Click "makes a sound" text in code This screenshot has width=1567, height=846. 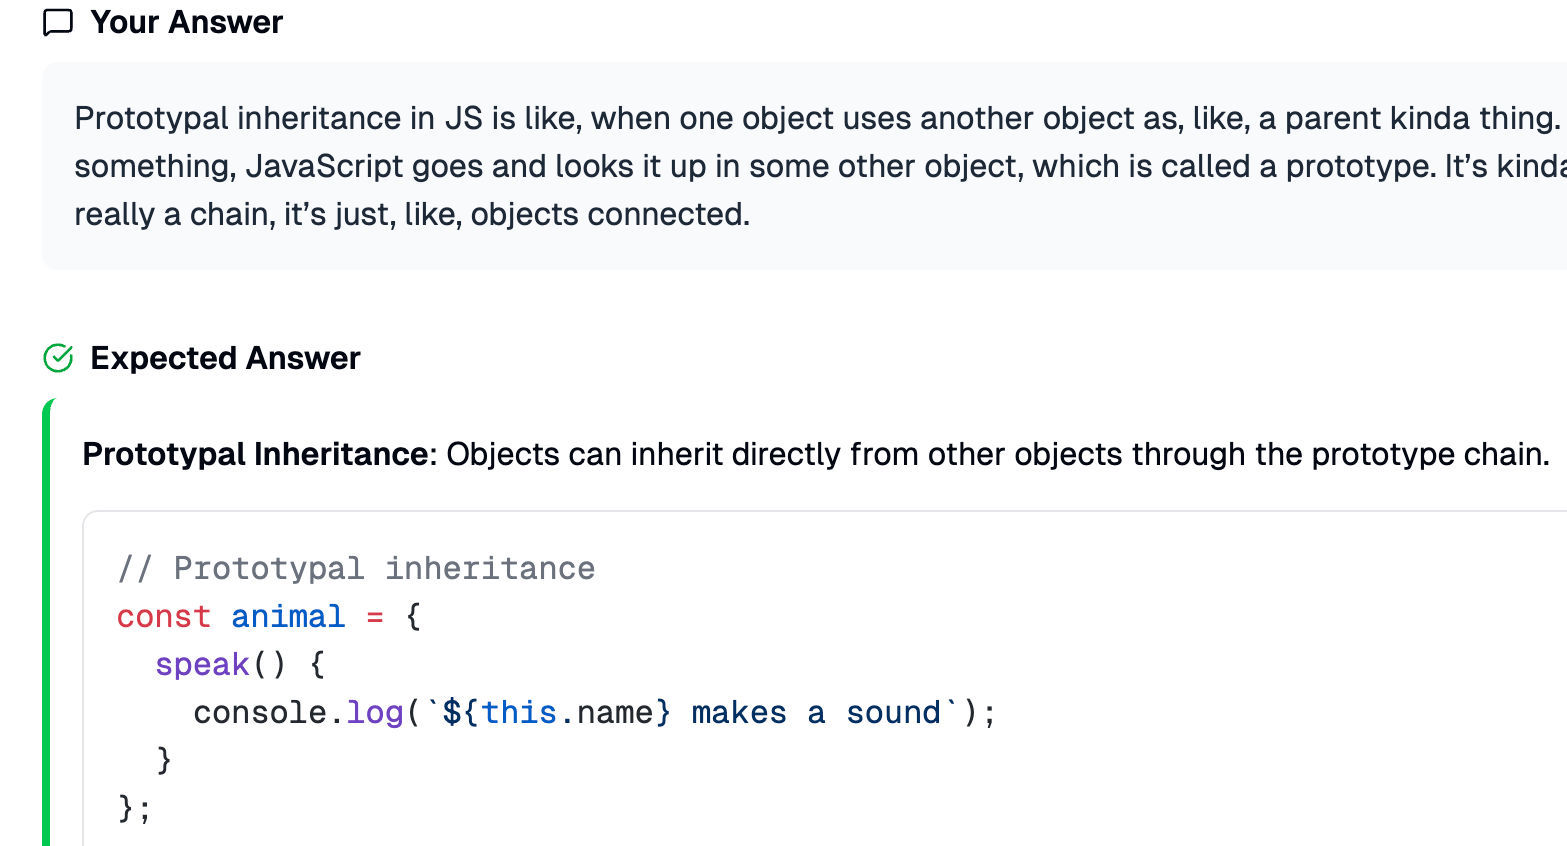coord(815,712)
